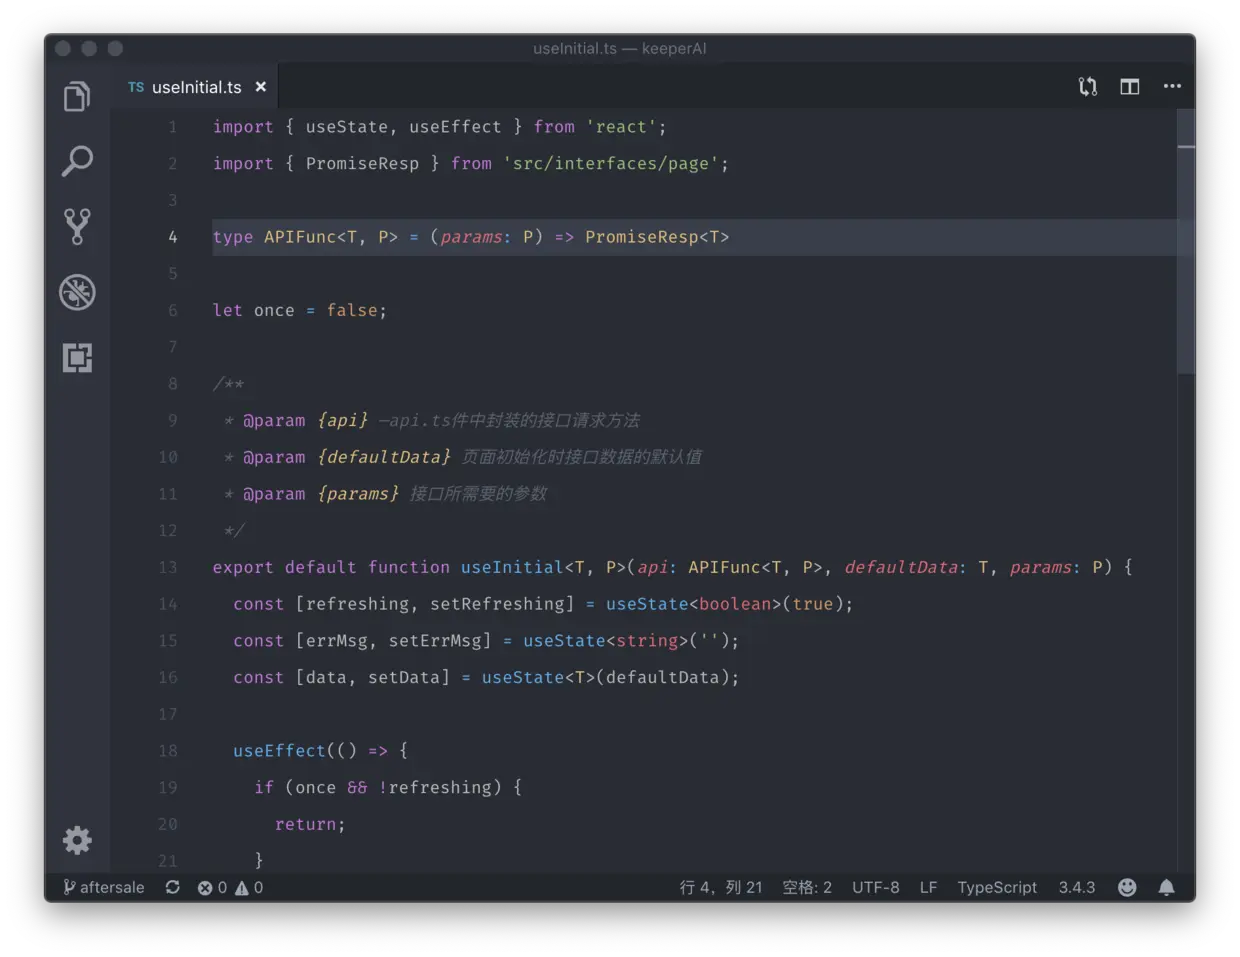This screenshot has height=957, width=1240.
Task: Open indentation settings via 空格: 2
Action: coord(806,887)
